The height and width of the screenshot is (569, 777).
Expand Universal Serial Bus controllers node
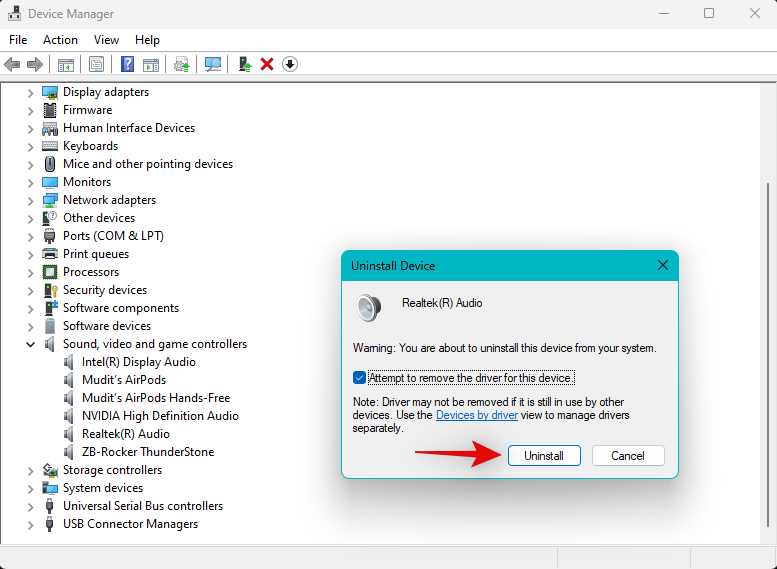coord(30,507)
